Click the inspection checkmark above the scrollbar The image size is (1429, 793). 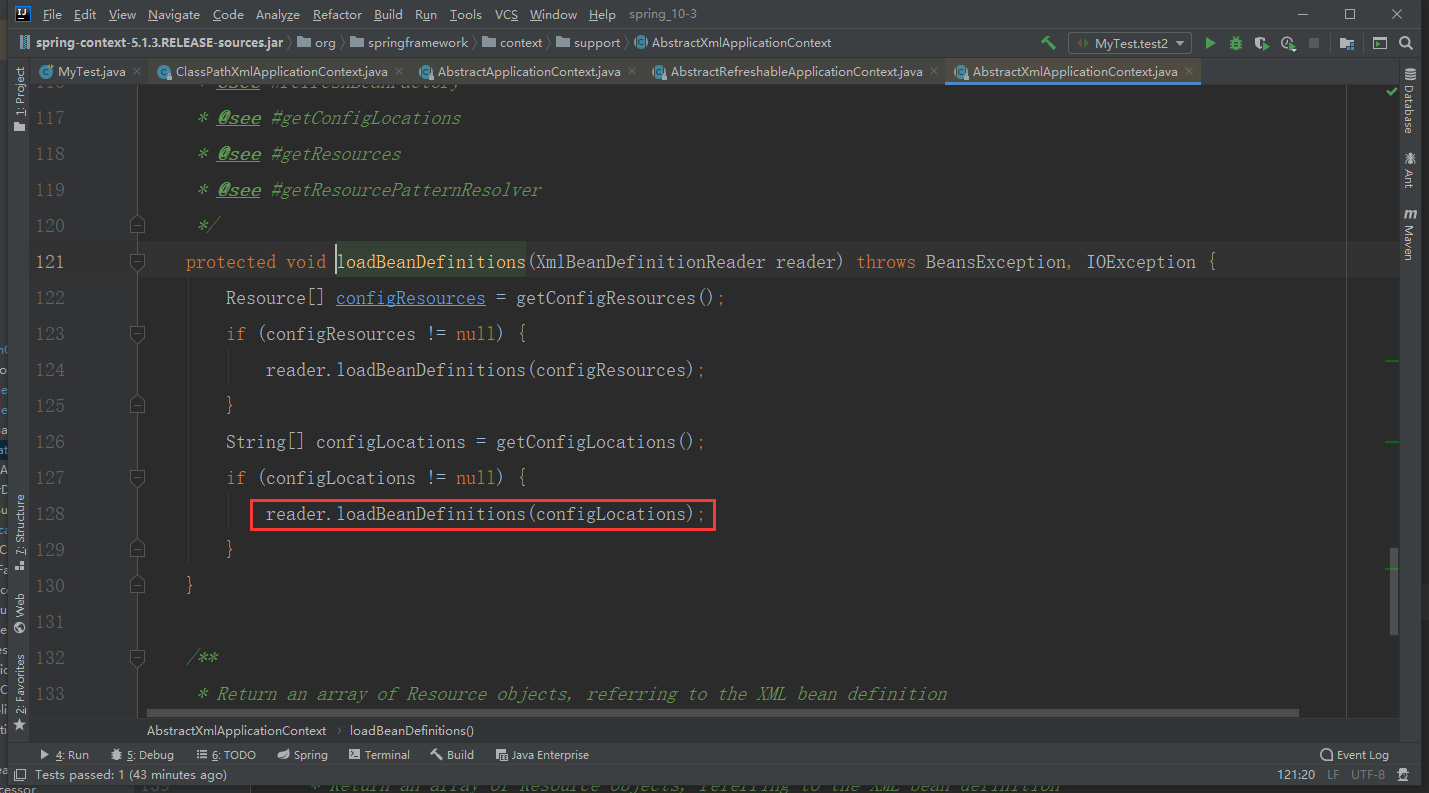click(1392, 92)
